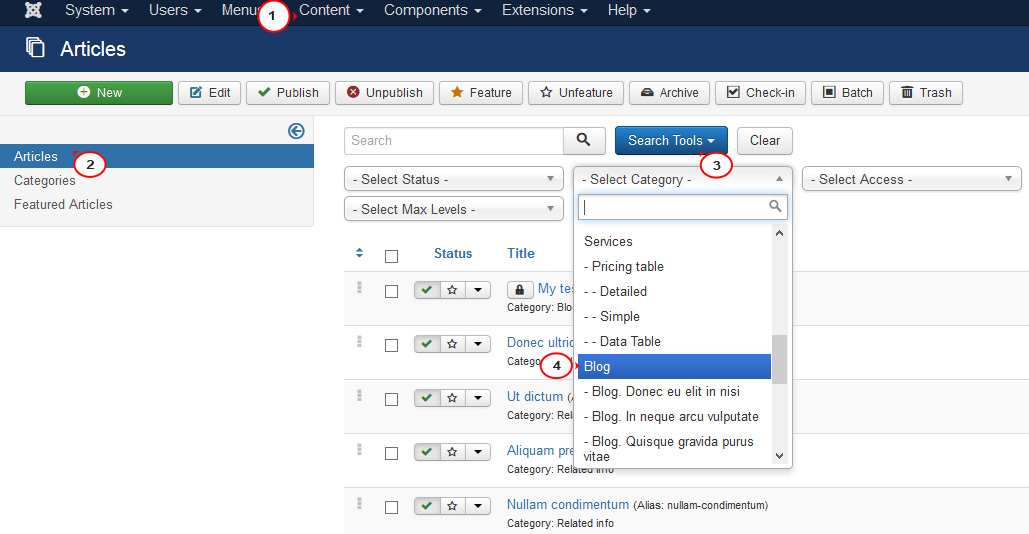Grab the drag handle of My test row
This screenshot has height=534, width=1029.
point(359,287)
